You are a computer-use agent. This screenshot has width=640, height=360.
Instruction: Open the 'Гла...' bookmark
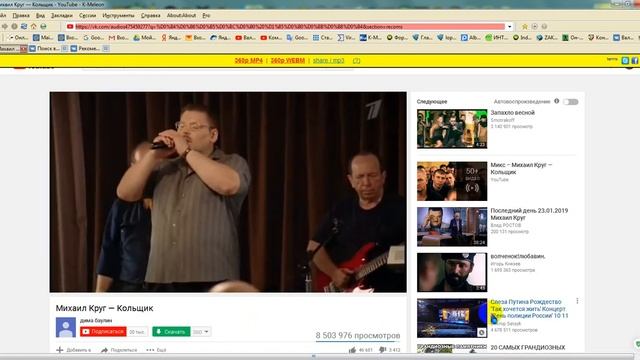pos(422,38)
